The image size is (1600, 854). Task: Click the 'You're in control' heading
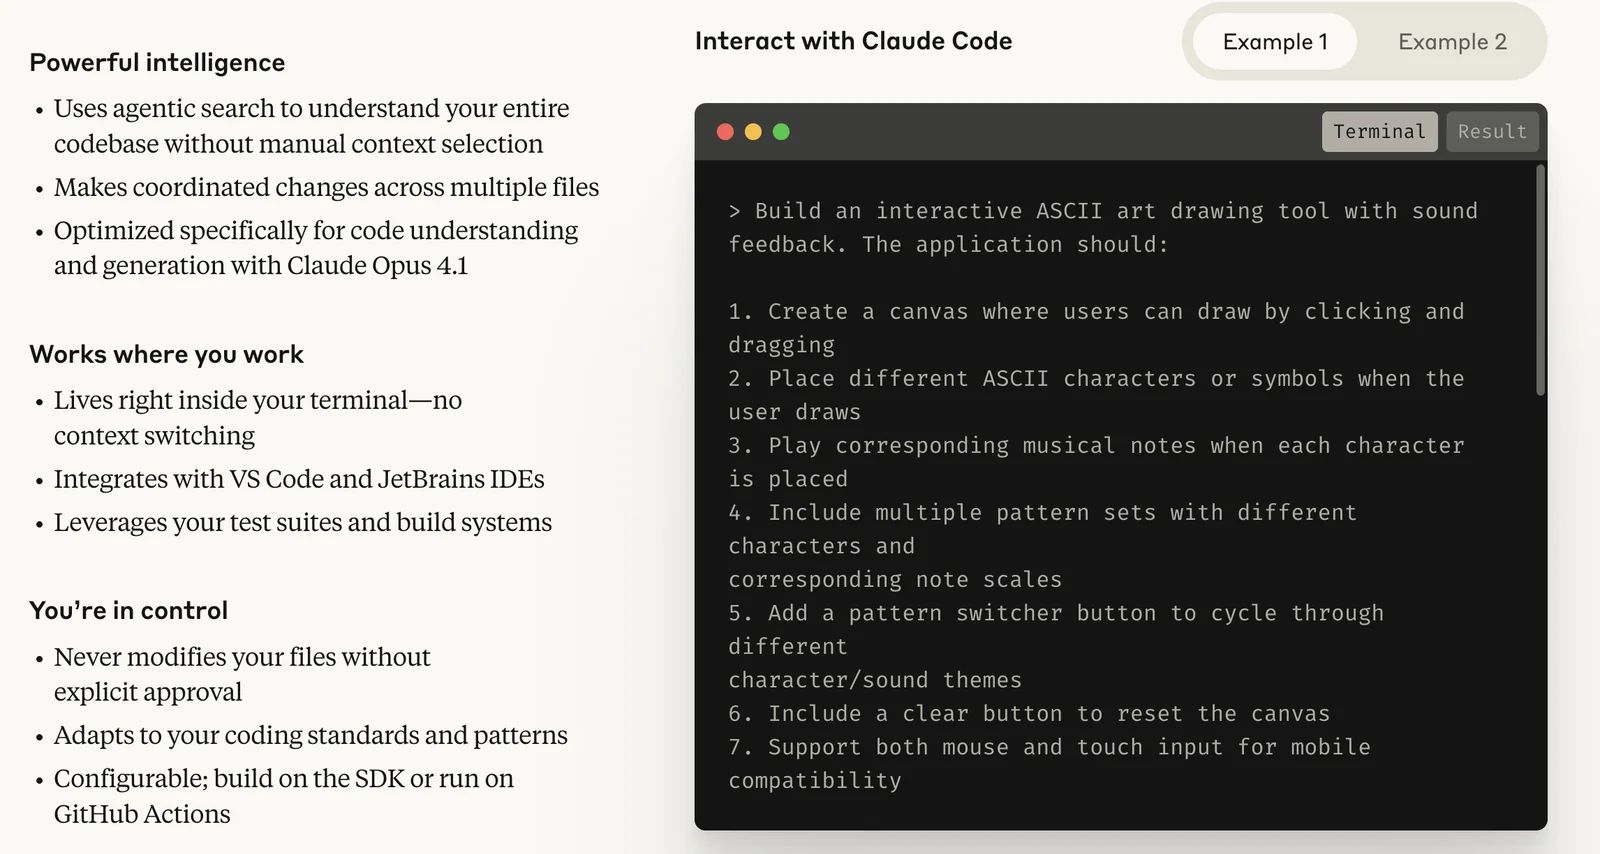click(x=128, y=611)
